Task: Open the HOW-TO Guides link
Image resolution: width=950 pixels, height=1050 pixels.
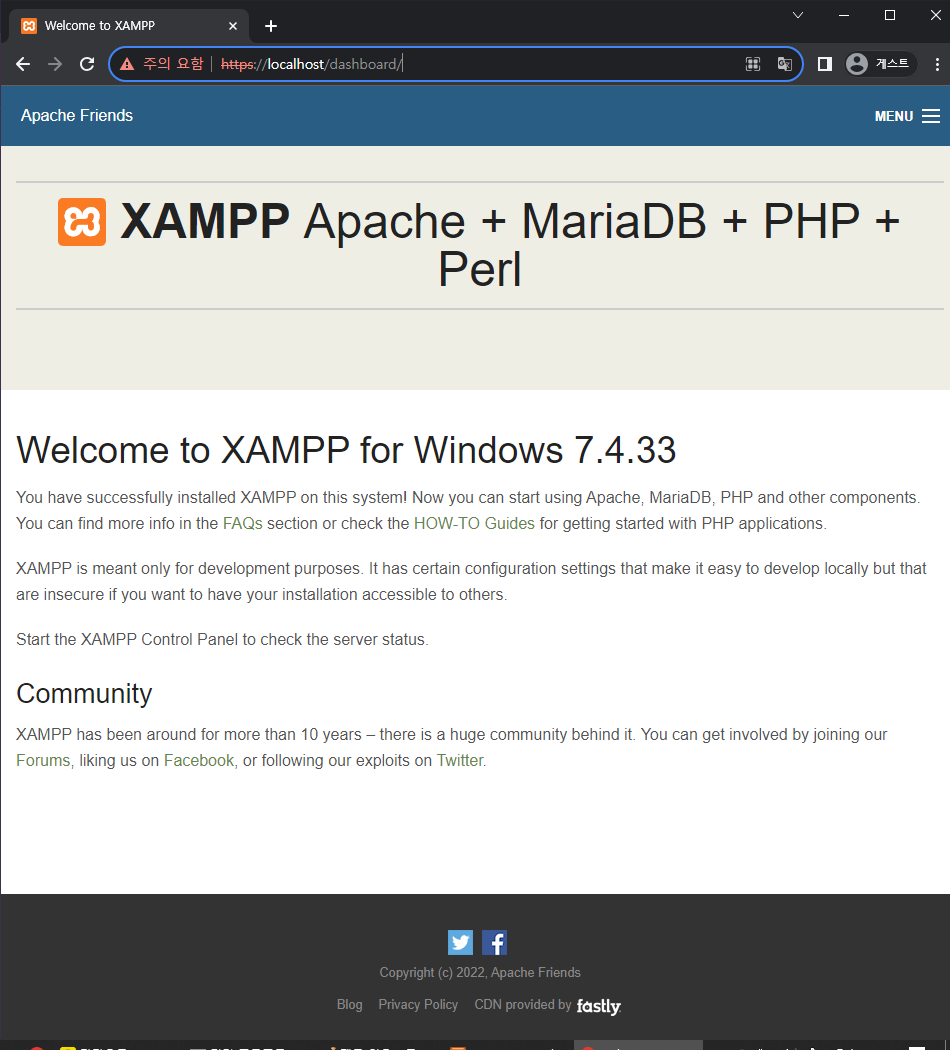Action: tap(474, 524)
